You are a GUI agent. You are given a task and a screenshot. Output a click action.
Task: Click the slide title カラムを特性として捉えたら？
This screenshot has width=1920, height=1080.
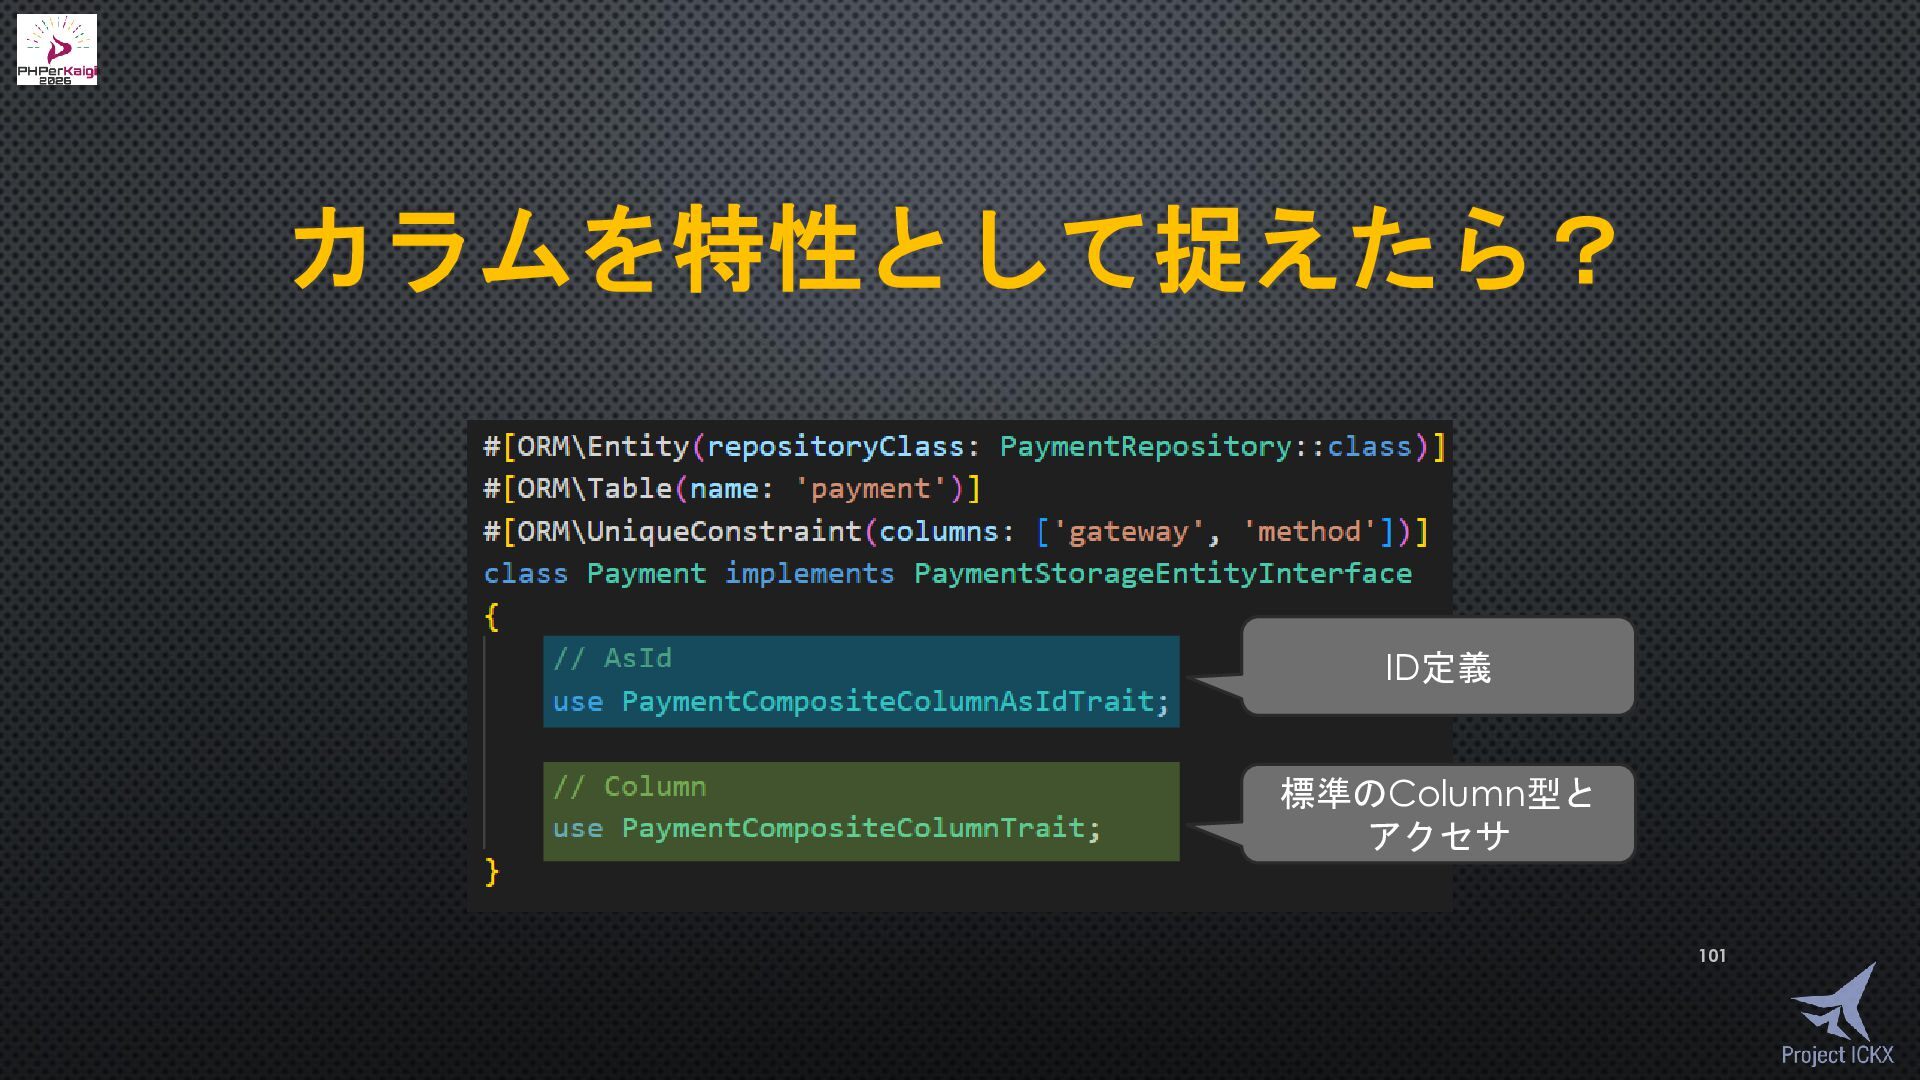[955, 250]
